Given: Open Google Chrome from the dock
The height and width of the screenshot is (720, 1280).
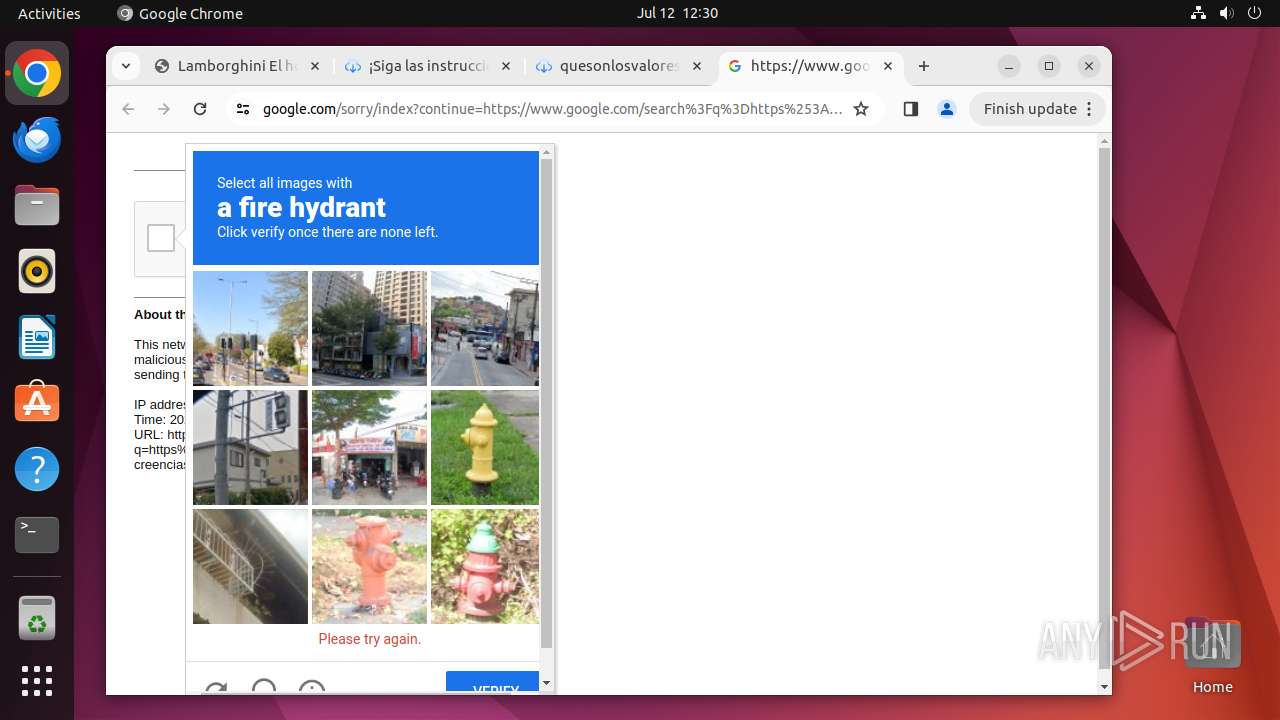Looking at the screenshot, I should point(37,74).
